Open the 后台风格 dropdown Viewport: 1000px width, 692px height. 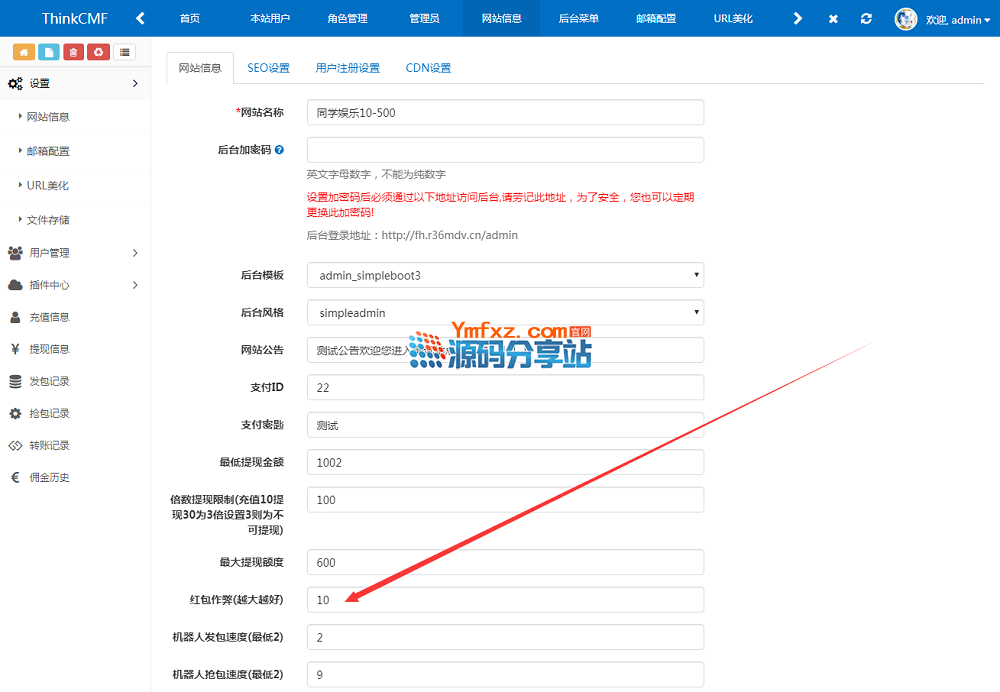(x=505, y=313)
